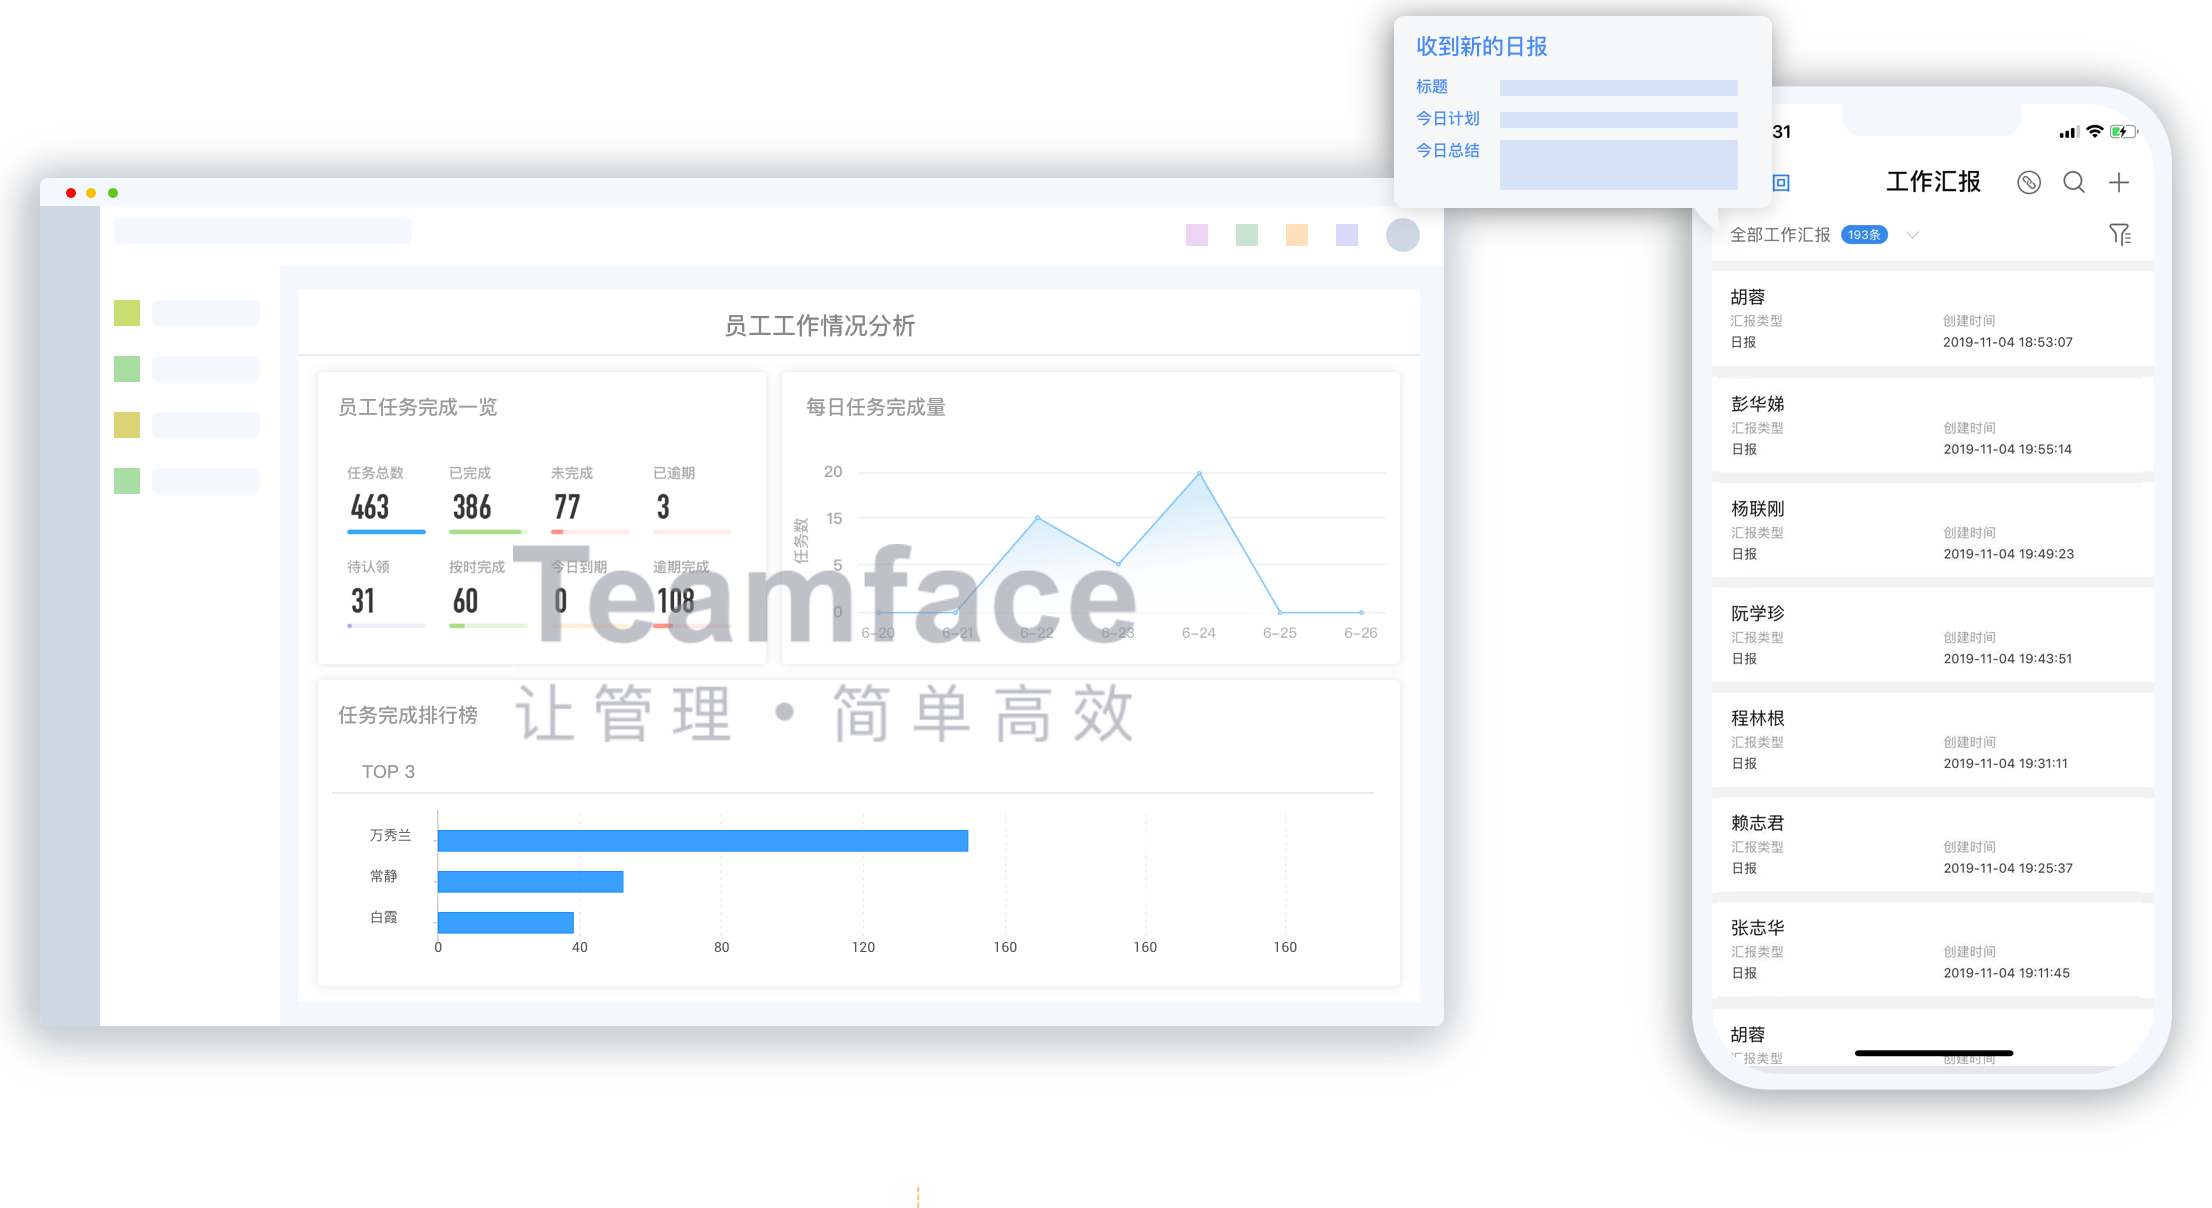Screen dimensions: 2212x1208
Task: Click 待认领 value 31
Action: (362, 601)
